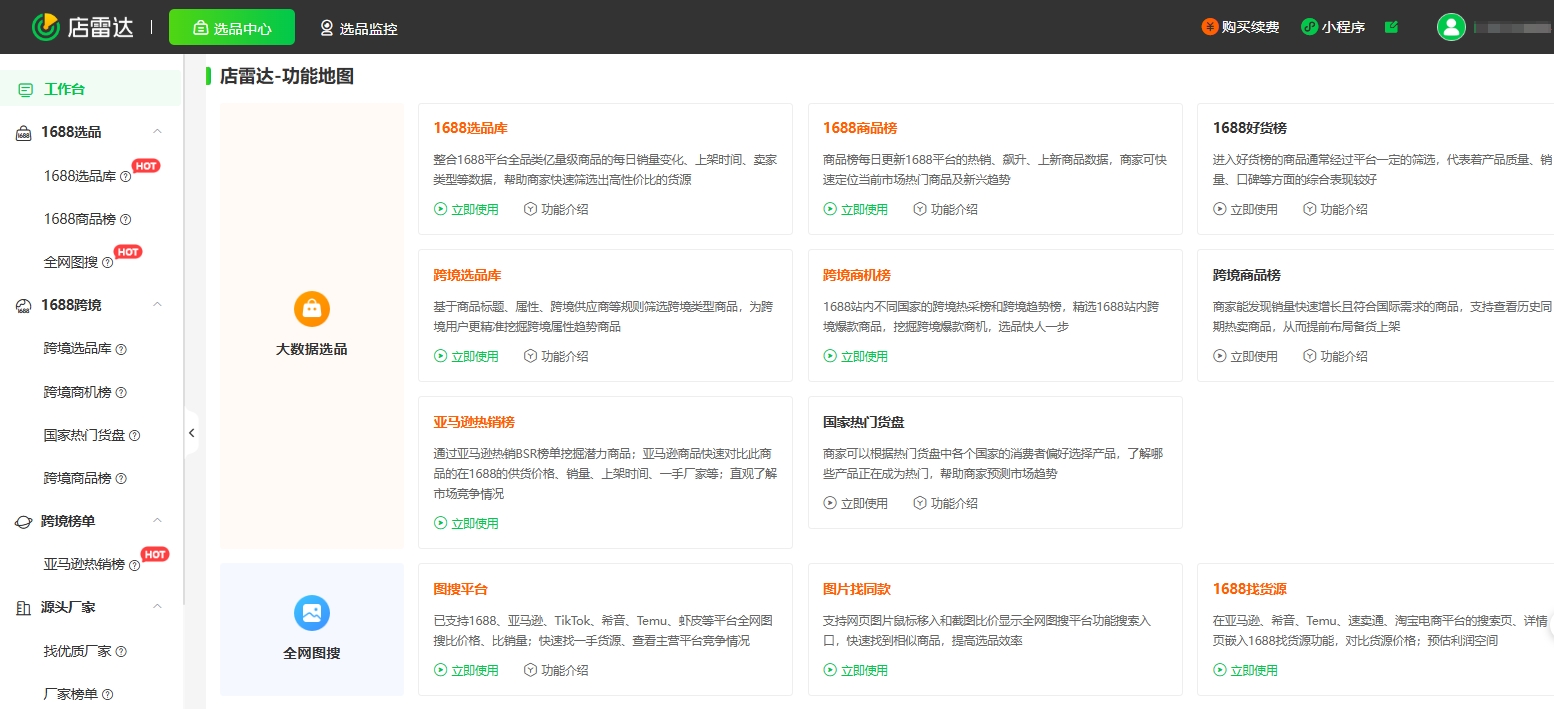The image size is (1554, 709).
Task: Click the 1688商品榜 card title
Action: point(860,128)
